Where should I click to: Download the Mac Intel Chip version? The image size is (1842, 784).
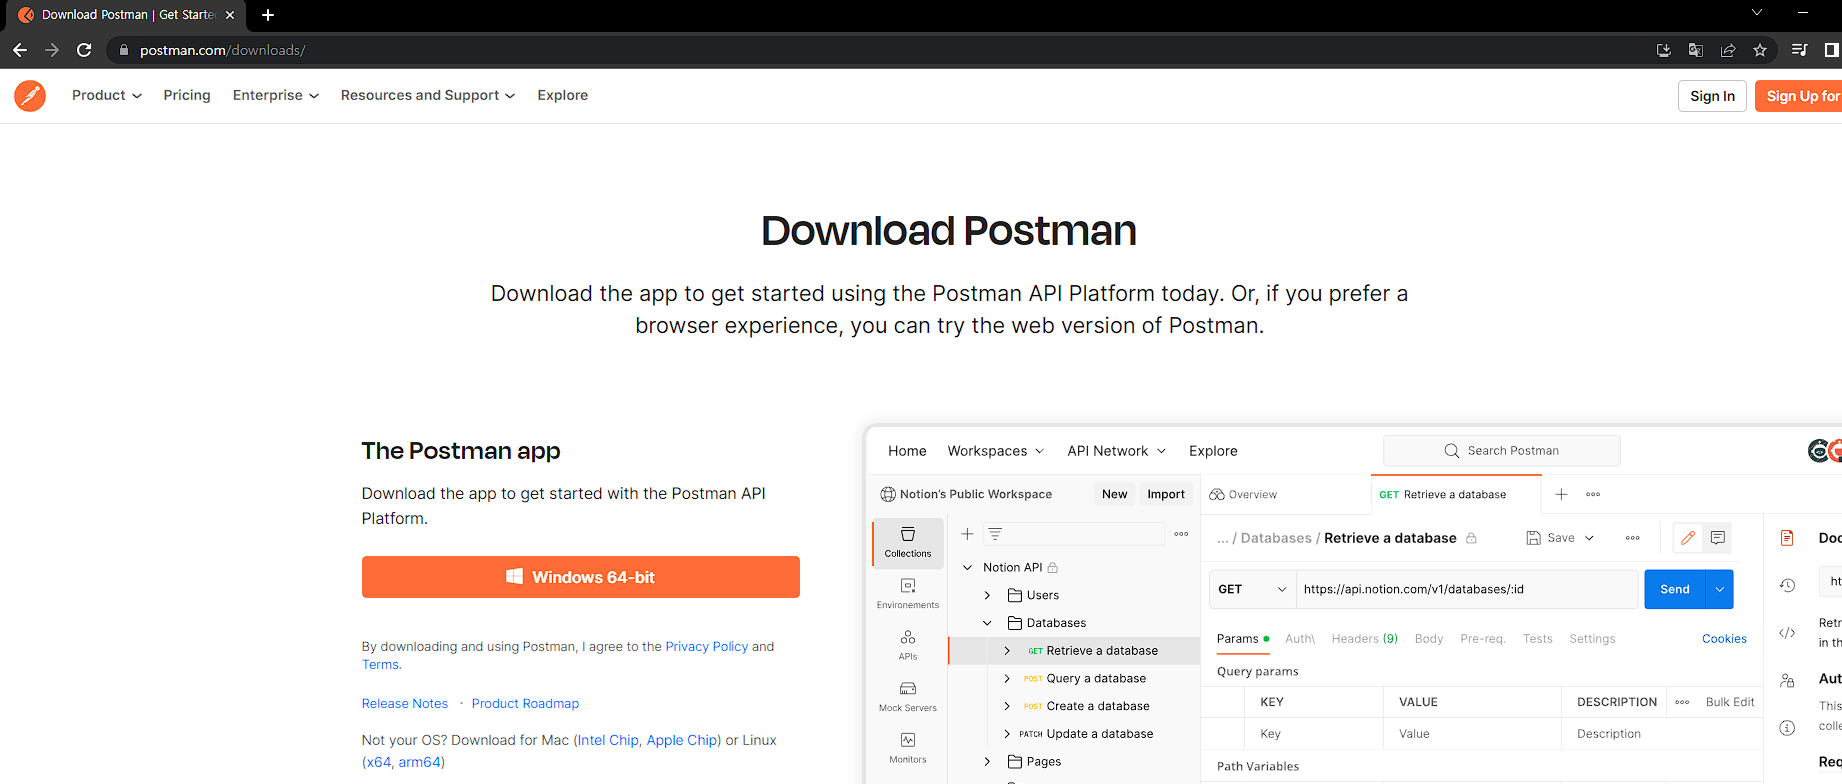[608, 740]
